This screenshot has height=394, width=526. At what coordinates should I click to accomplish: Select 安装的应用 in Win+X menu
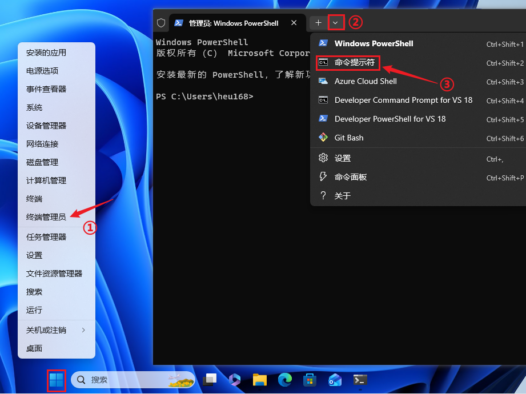click(56, 53)
